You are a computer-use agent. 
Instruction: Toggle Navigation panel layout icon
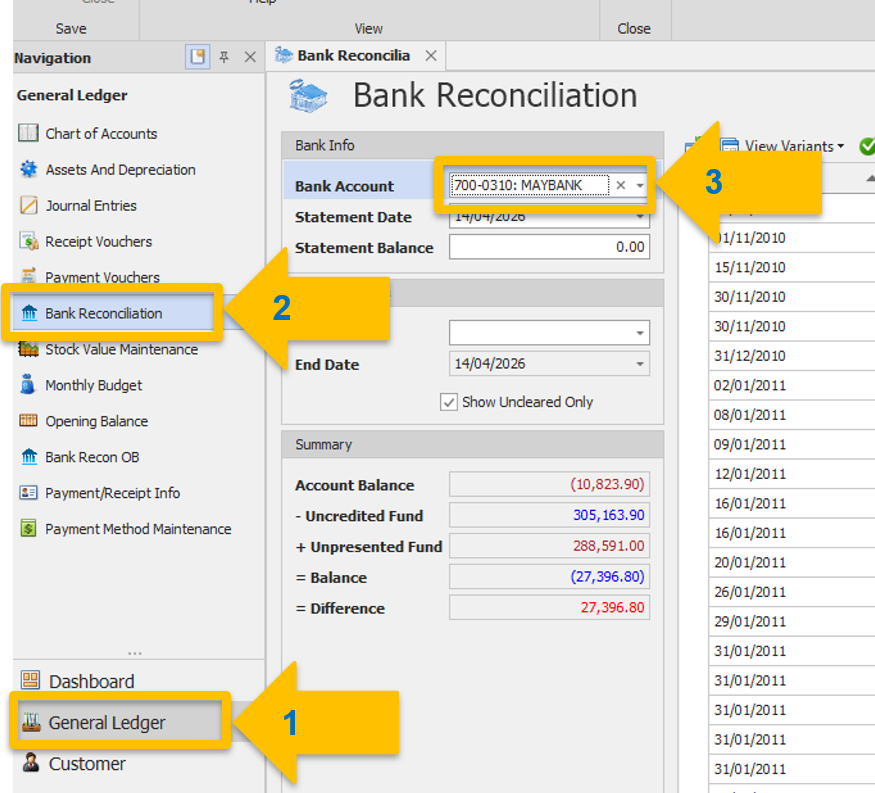tap(198, 57)
